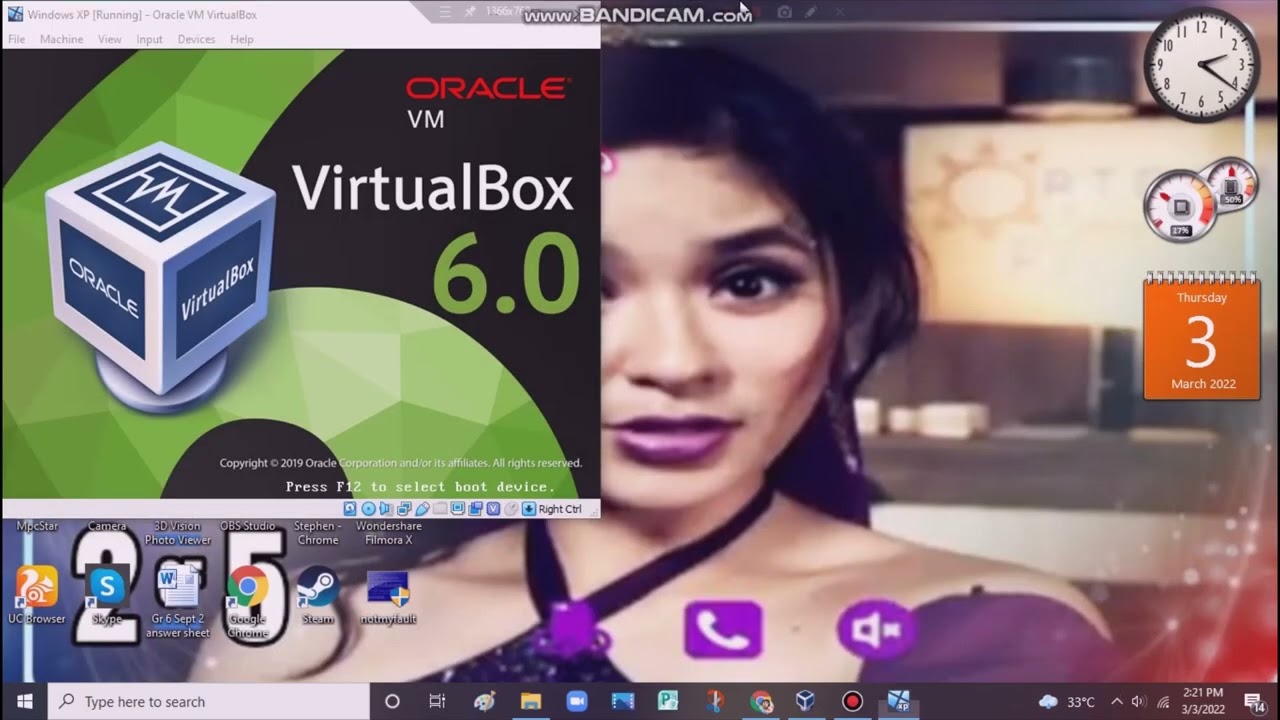Click the Stephen - Chrome desktop label

(x=318, y=533)
